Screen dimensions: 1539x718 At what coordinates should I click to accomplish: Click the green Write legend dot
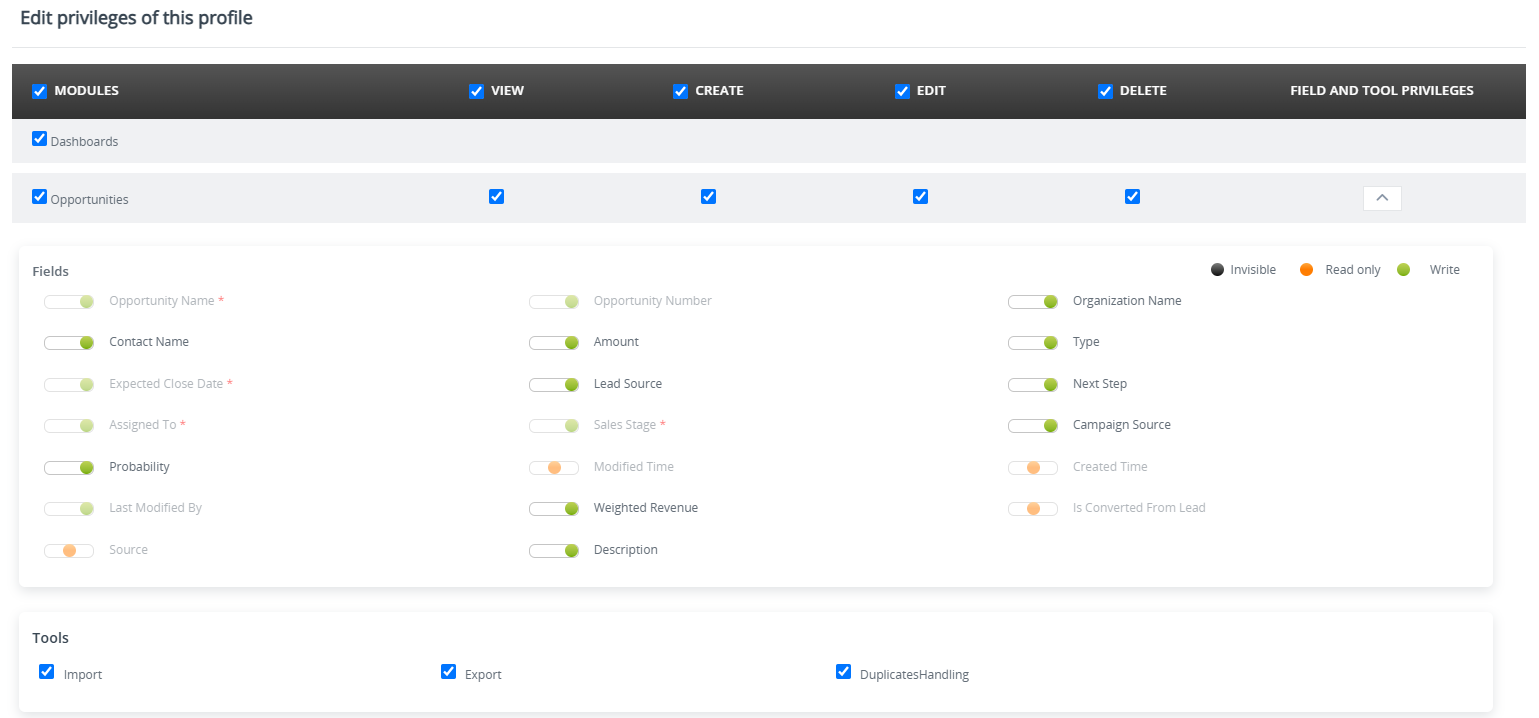(1403, 269)
